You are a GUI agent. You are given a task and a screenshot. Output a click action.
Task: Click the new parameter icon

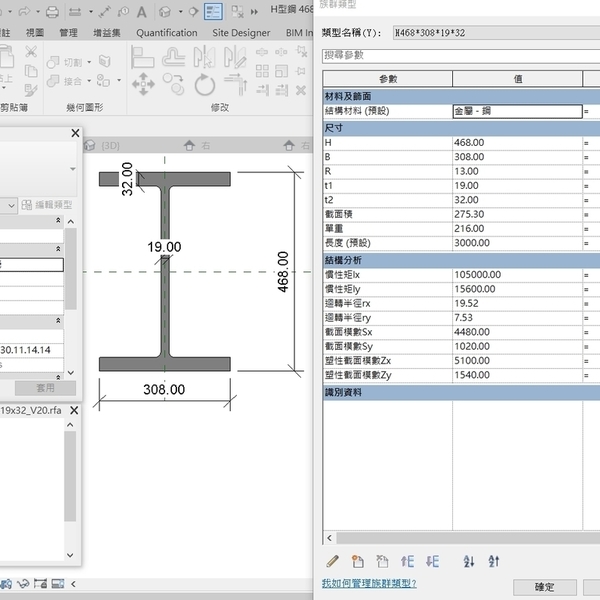point(357,562)
